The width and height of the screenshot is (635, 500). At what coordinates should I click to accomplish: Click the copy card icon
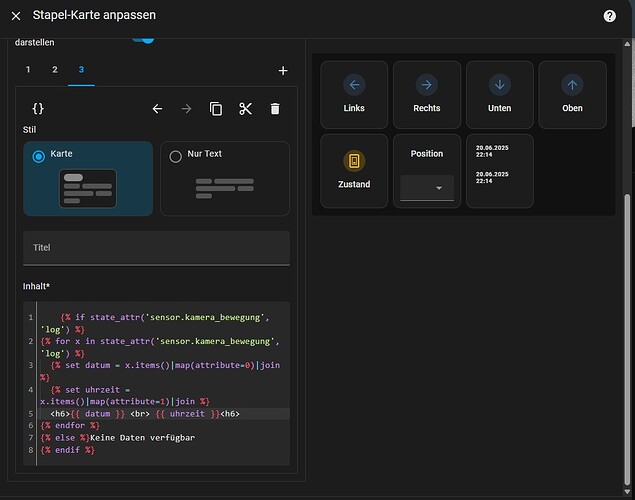click(216, 109)
